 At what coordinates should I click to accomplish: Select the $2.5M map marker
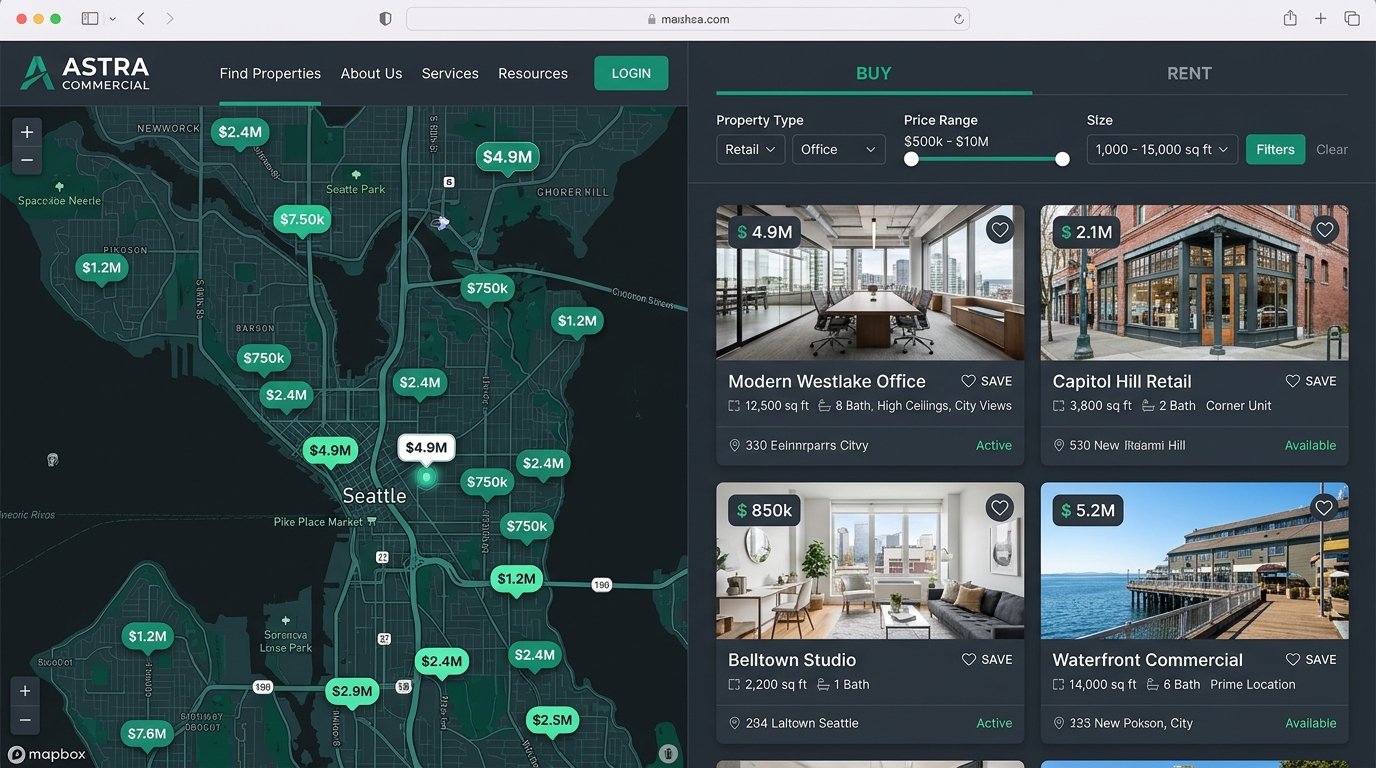552,721
